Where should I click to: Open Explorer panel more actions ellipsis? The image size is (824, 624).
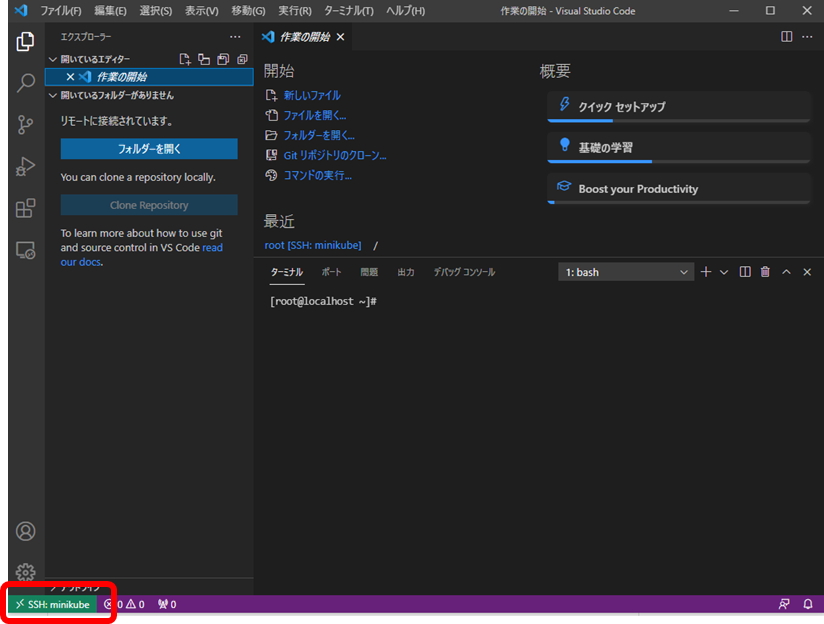pos(235,37)
